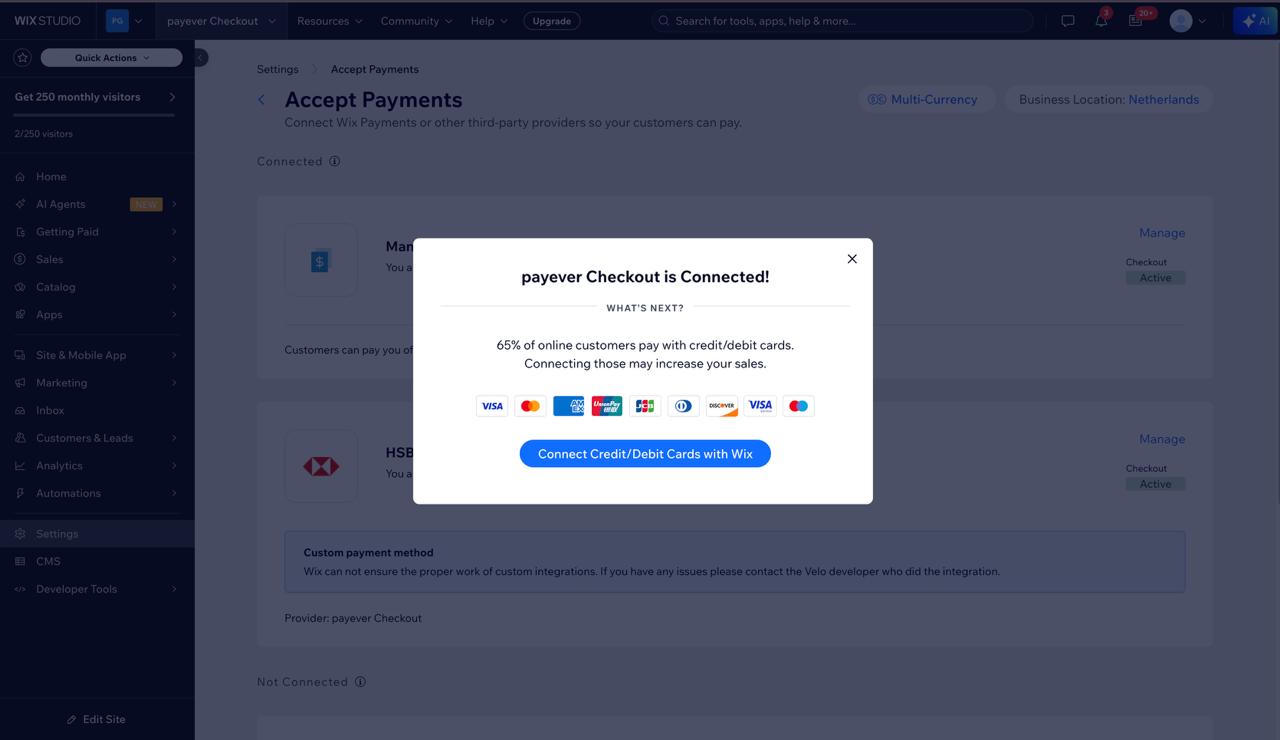This screenshot has width=1280, height=740.
Task: Click the monthly visitors progress bar
Action: 95,116
